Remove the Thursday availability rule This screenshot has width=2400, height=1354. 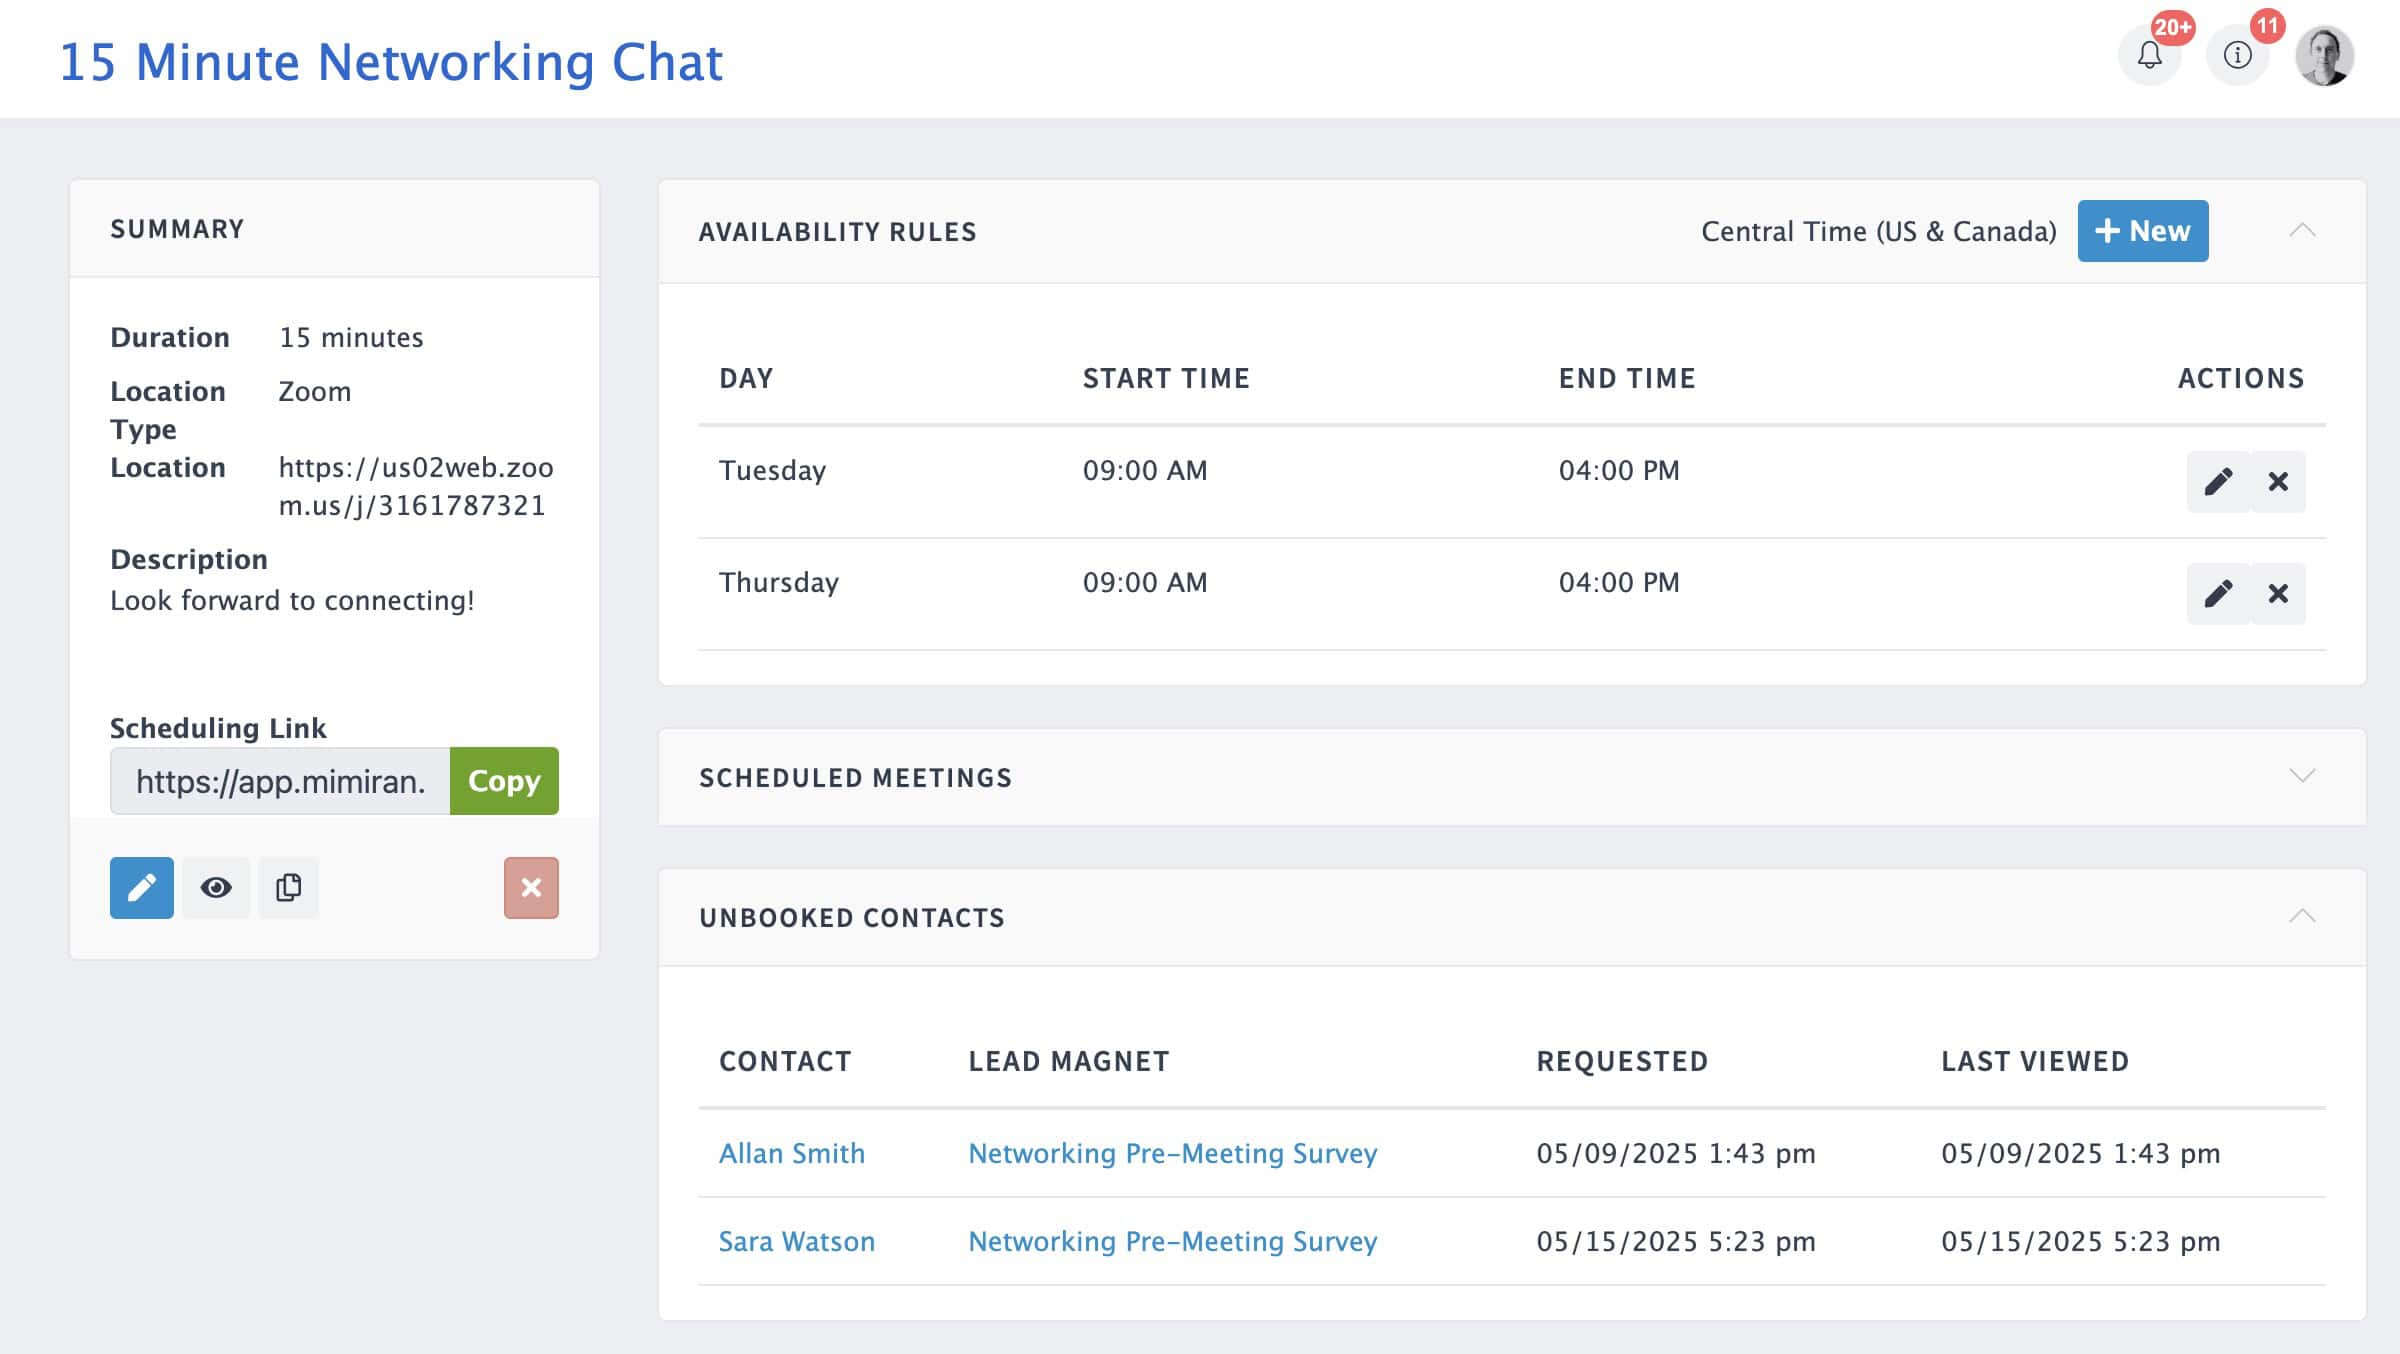(x=2278, y=594)
